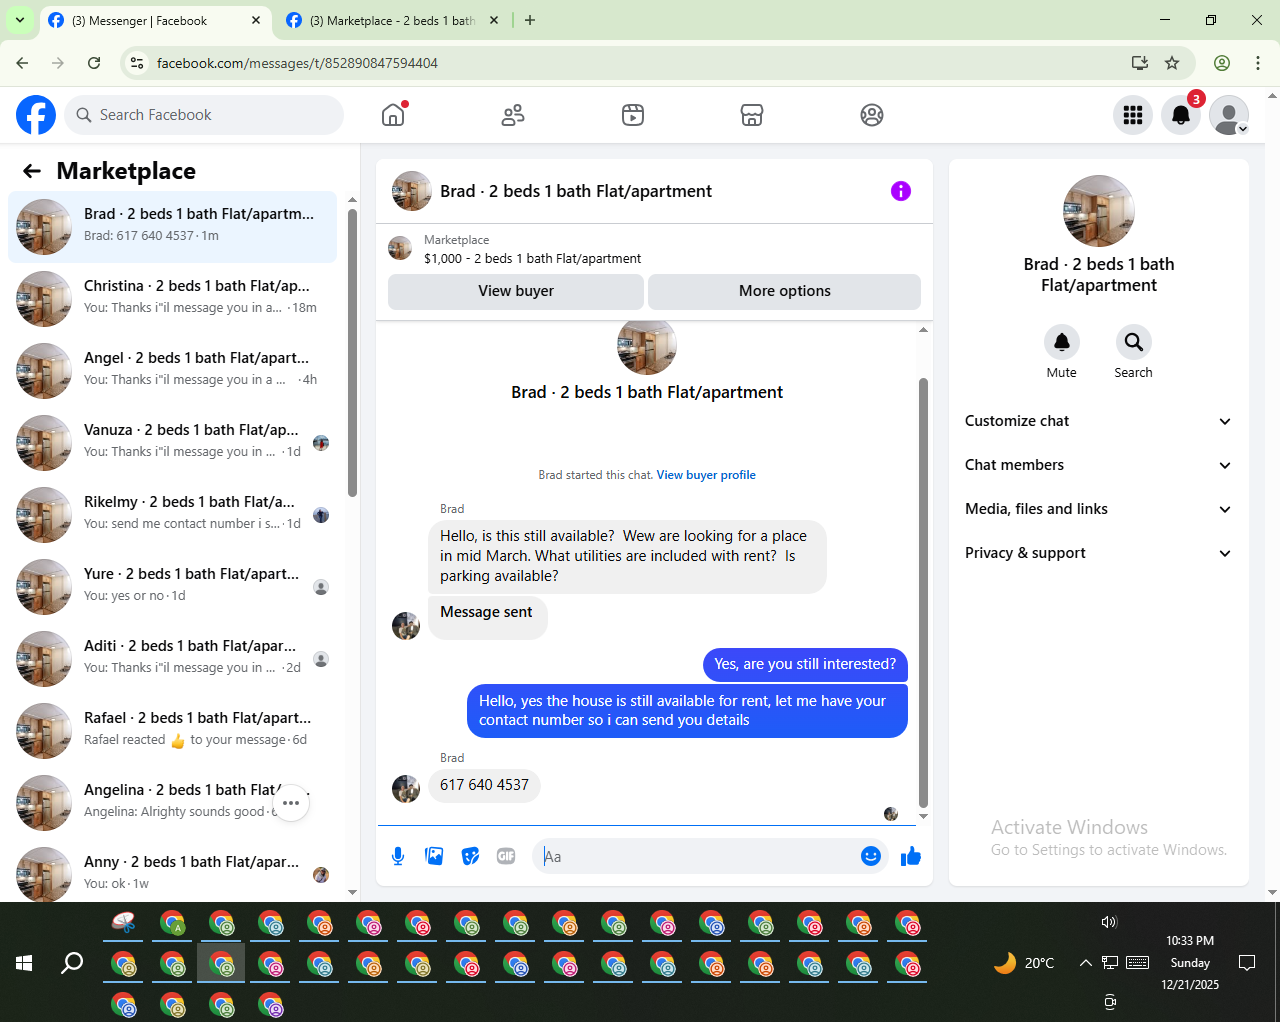Open the Windows Start button
The image size is (1280, 1022).
(24, 963)
